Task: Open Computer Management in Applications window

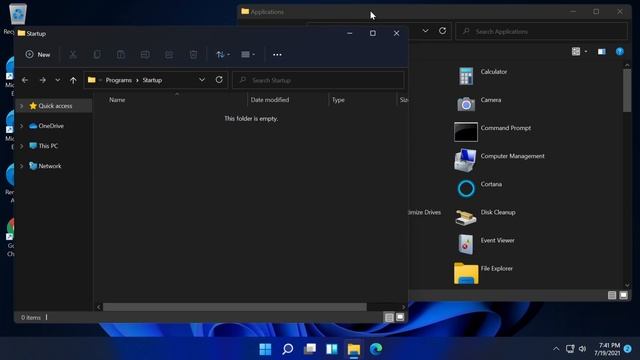Action: [x=499, y=160]
